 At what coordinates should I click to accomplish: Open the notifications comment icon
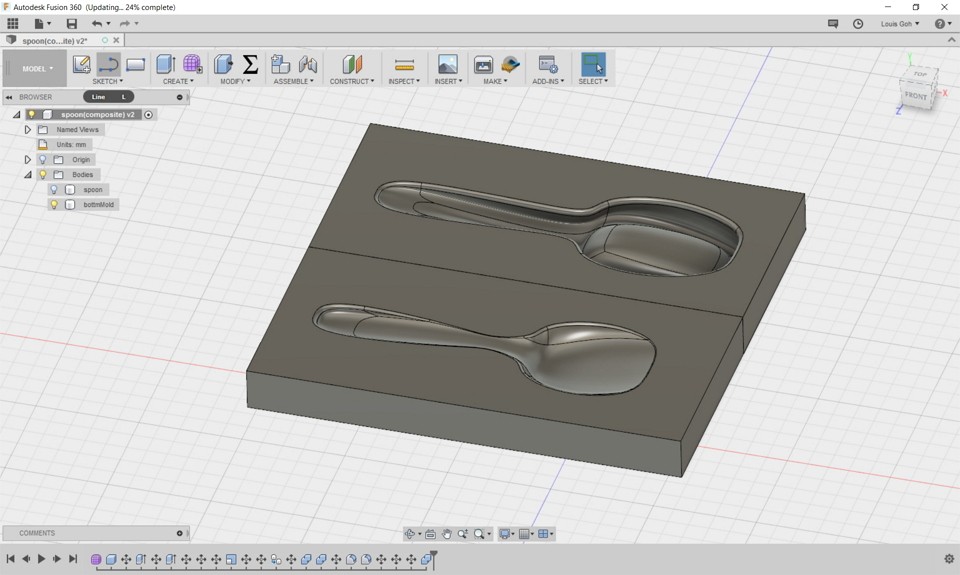[x=833, y=24]
